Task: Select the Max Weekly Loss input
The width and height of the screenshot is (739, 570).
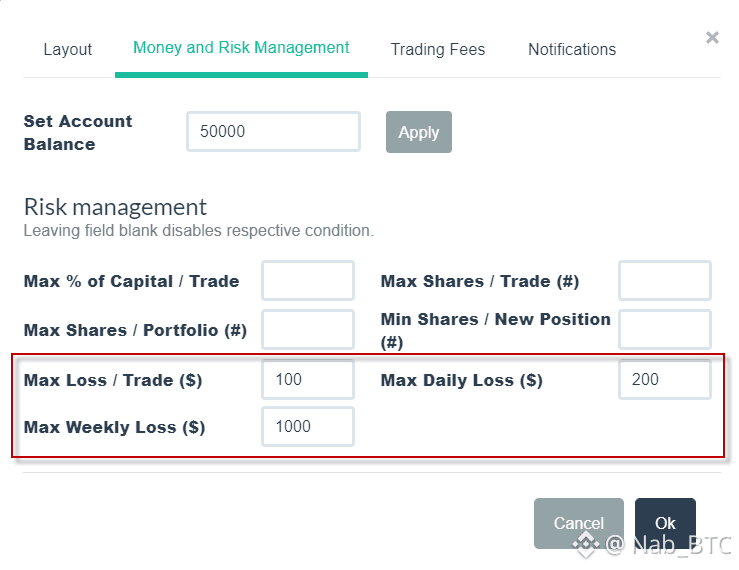Action: tap(308, 427)
